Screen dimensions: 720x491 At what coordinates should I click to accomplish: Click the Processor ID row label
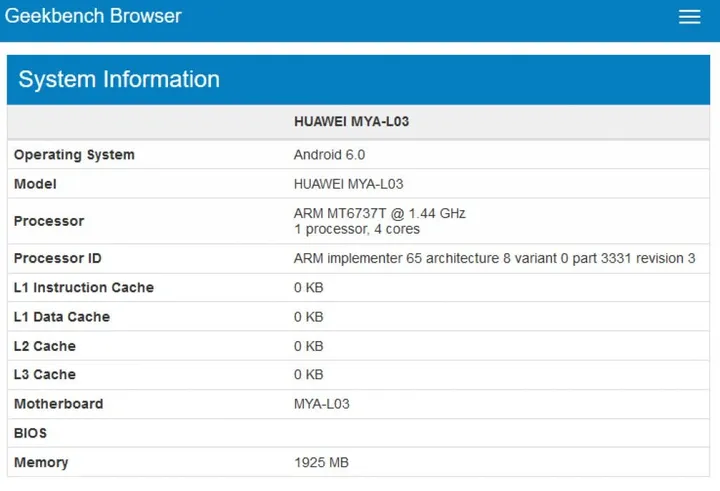pyautogui.click(x=58, y=258)
